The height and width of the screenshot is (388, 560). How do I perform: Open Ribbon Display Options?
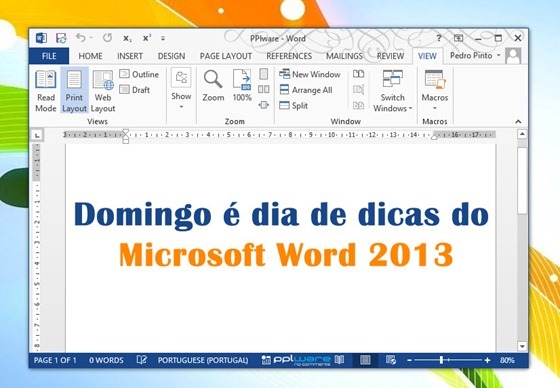click(458, 38)
